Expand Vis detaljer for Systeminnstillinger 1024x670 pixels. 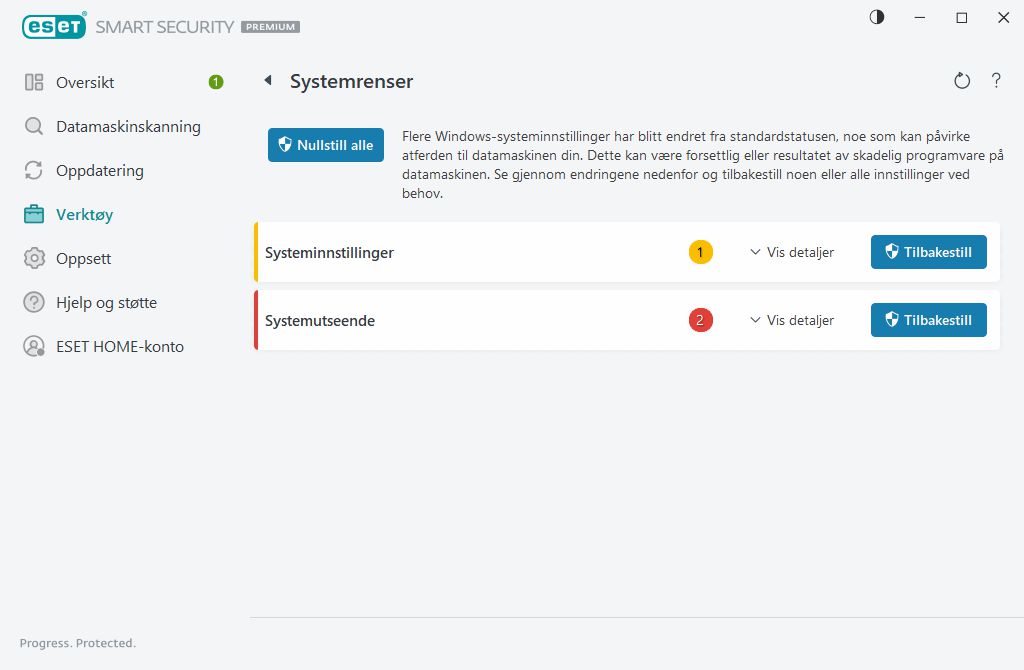pos(791,252)
